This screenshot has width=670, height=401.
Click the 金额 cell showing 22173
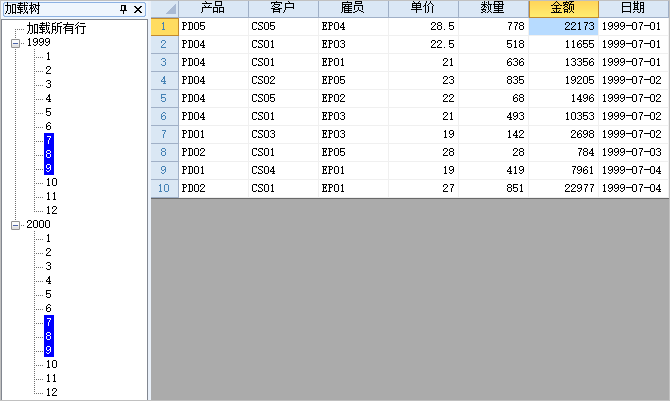563,26
